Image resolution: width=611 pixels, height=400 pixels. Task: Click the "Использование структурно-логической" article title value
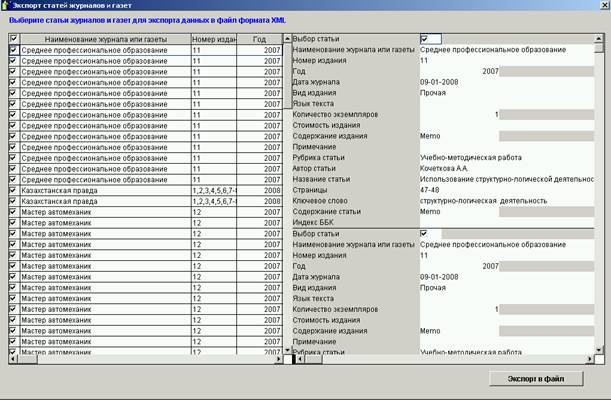click(x=507, y=179)
